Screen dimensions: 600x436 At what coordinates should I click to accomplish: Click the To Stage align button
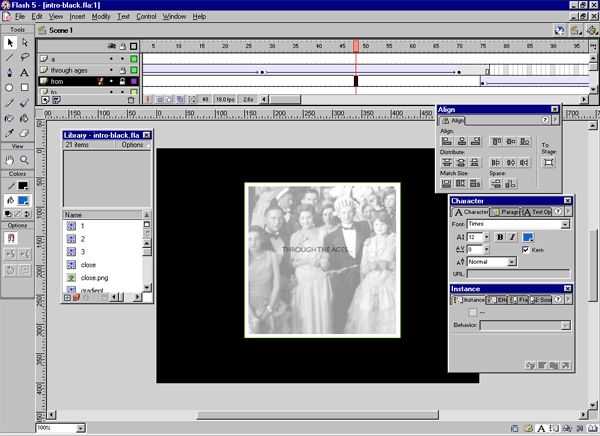tap(548, 162)
